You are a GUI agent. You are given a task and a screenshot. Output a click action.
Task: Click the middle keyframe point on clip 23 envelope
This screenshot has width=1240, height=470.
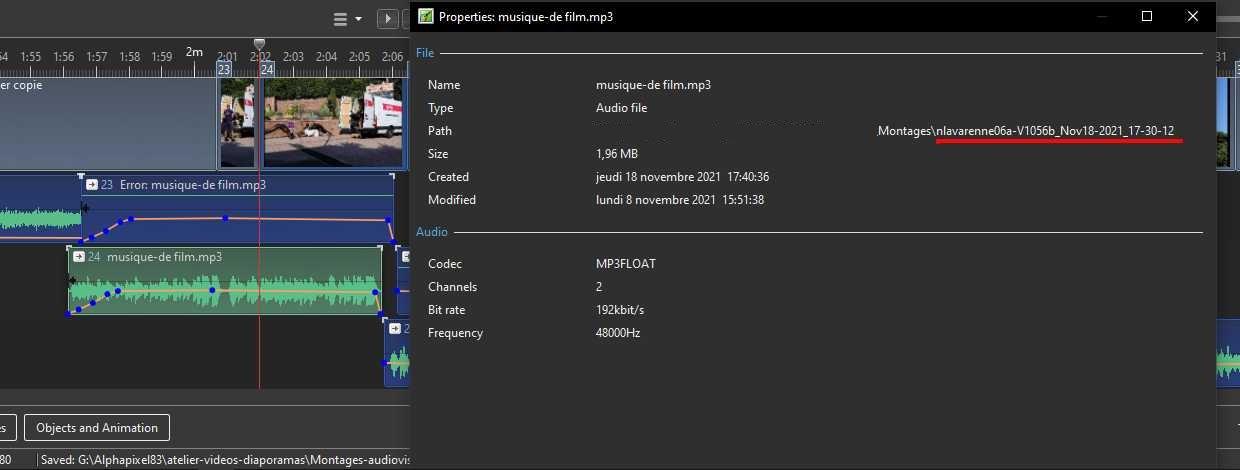pos(225,218)
